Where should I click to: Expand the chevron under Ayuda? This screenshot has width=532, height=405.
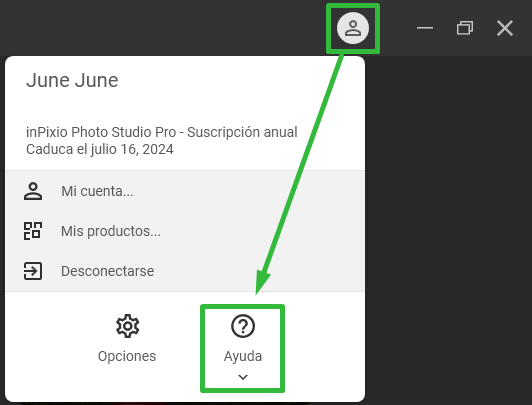point(243,377)
